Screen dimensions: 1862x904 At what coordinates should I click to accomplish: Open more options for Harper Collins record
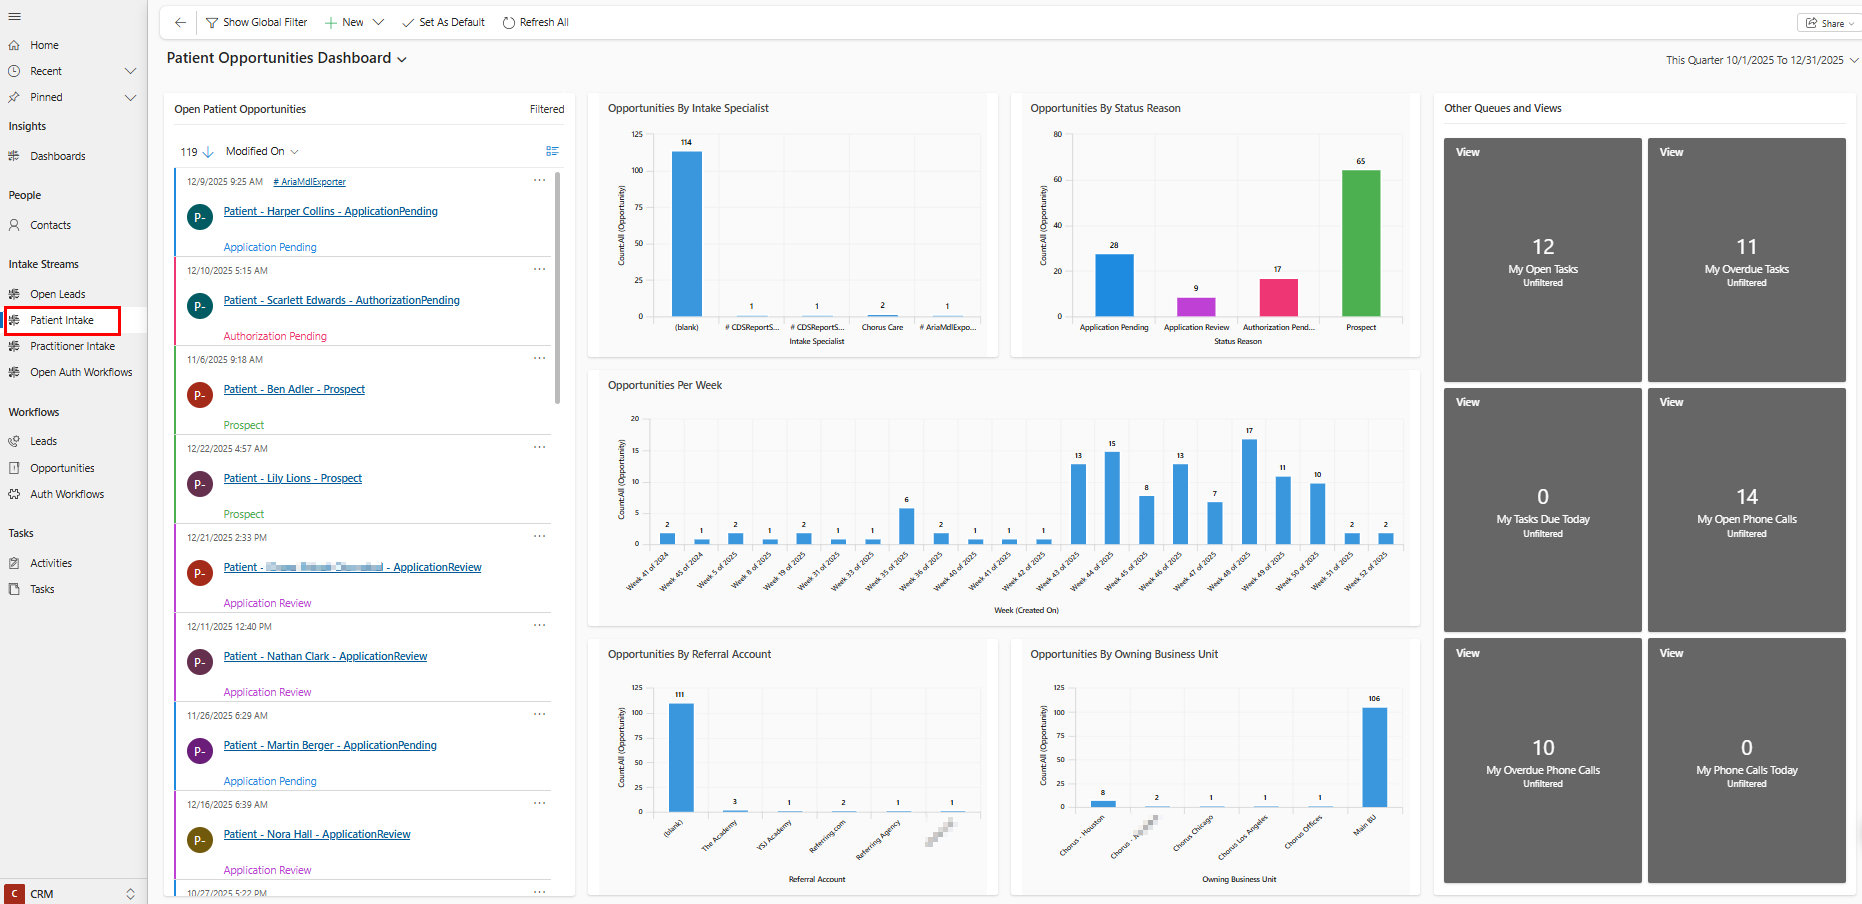point(540,181)
